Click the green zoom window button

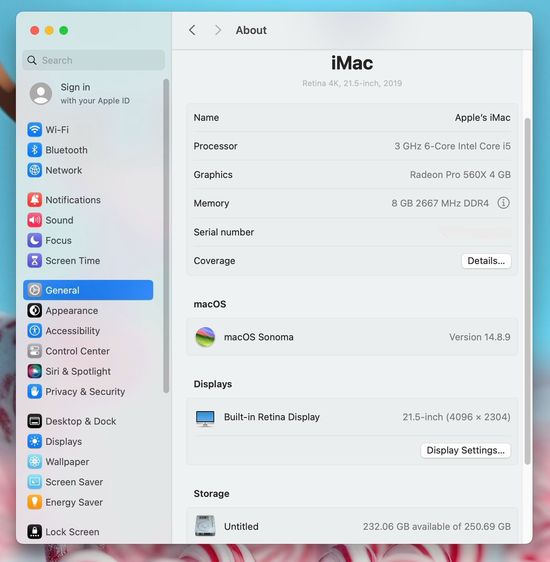(64, 30)
